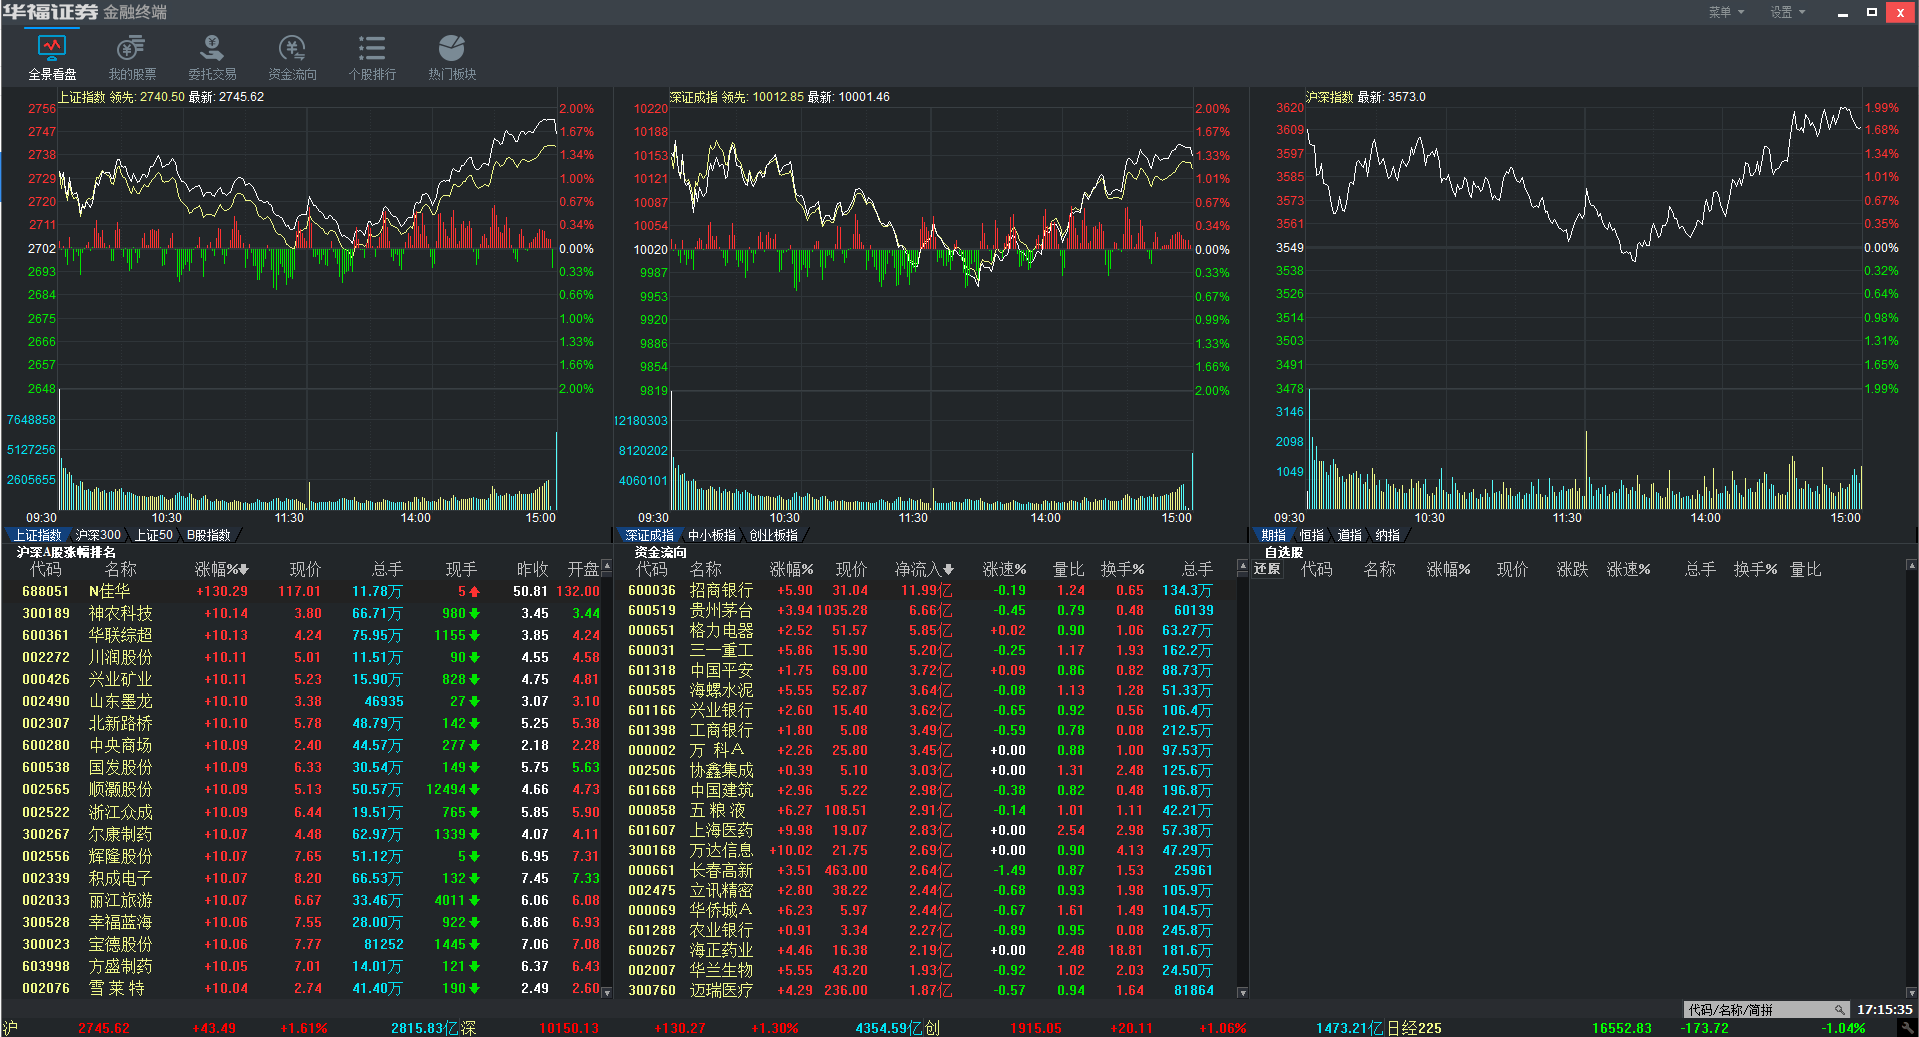Select the 五粮液 capital flow row
This screenshot has height=1037, width=1919.
[925, 810]
